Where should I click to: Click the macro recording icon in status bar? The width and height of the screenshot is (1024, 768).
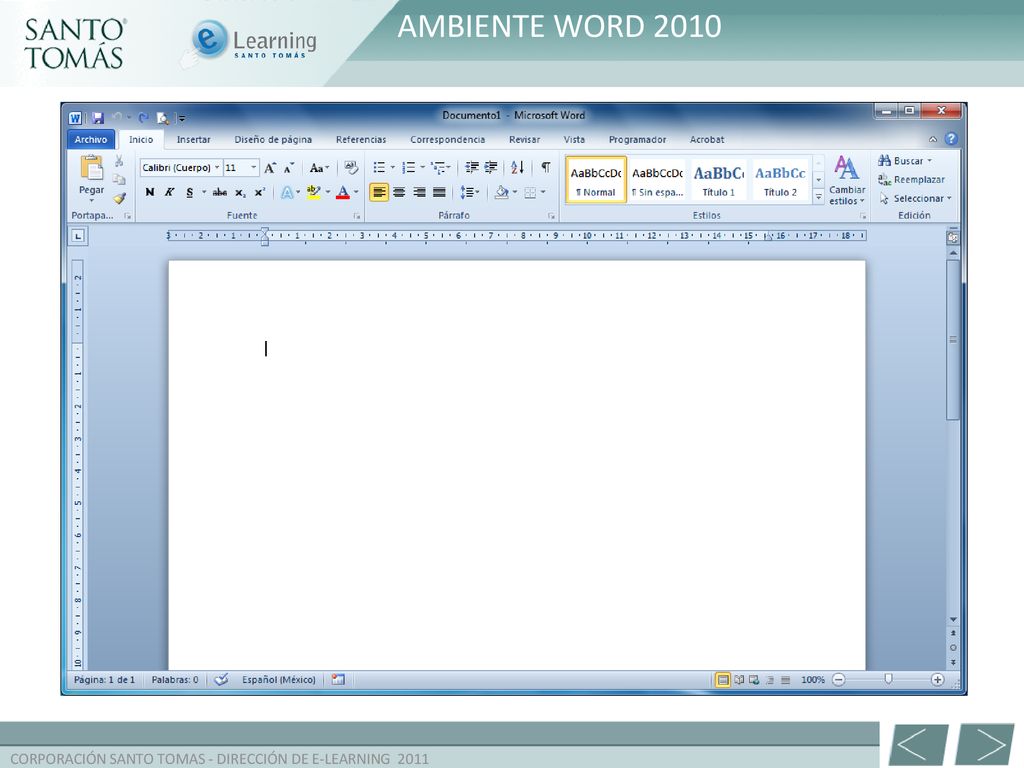coord(338,680)
